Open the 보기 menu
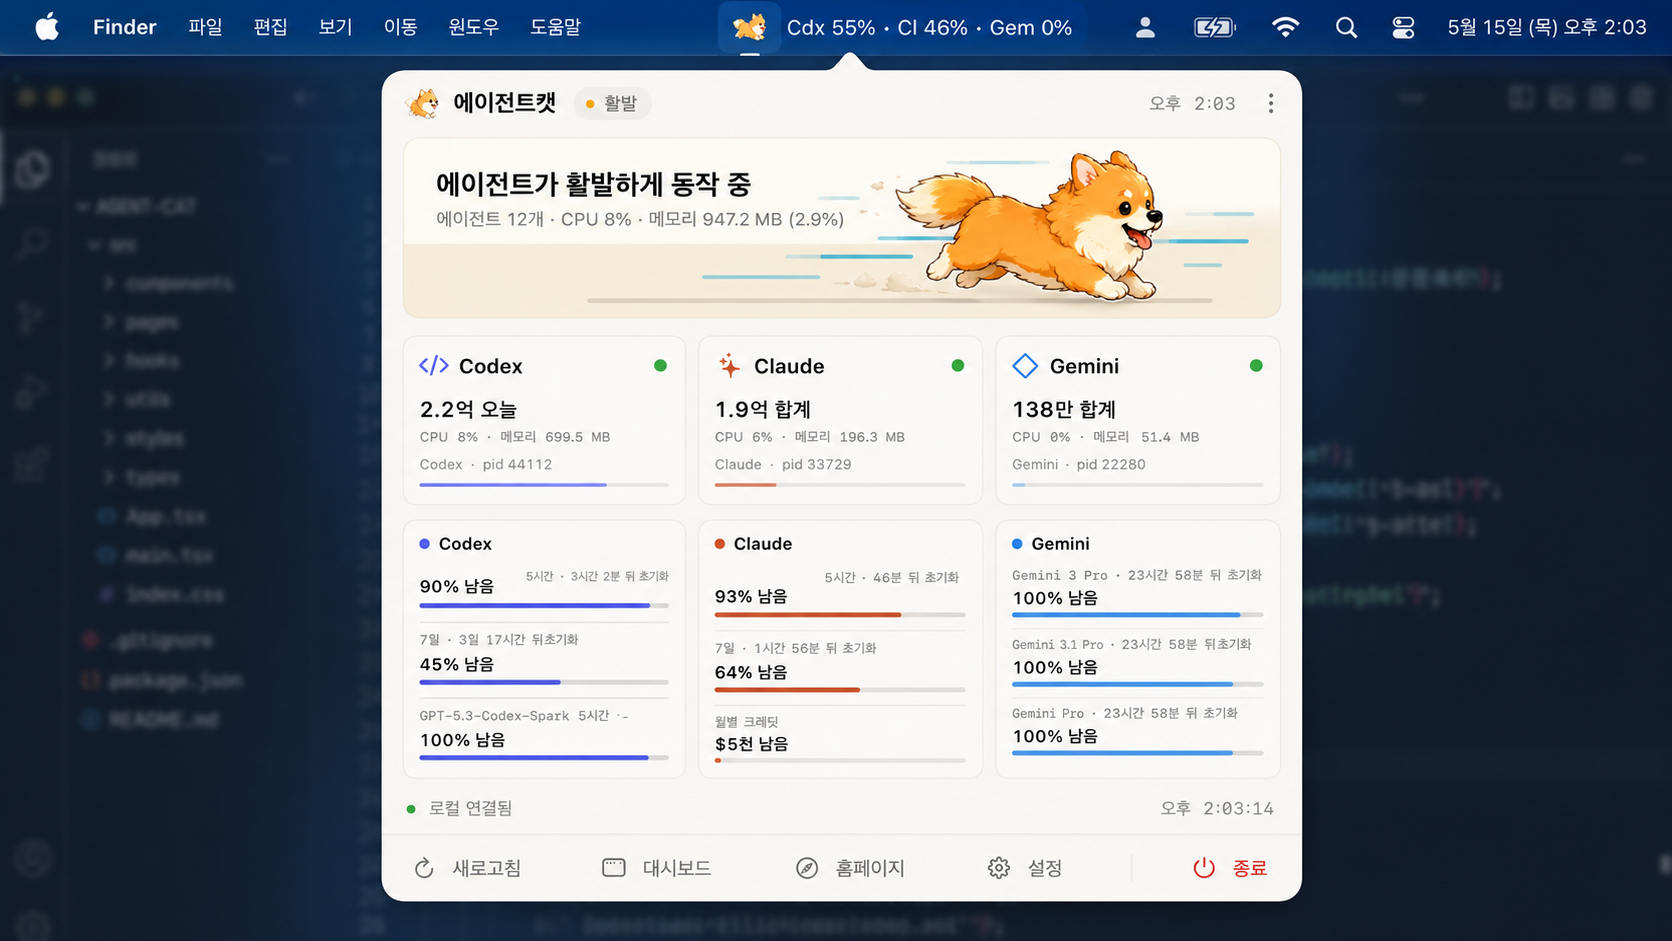 [335, 27]
